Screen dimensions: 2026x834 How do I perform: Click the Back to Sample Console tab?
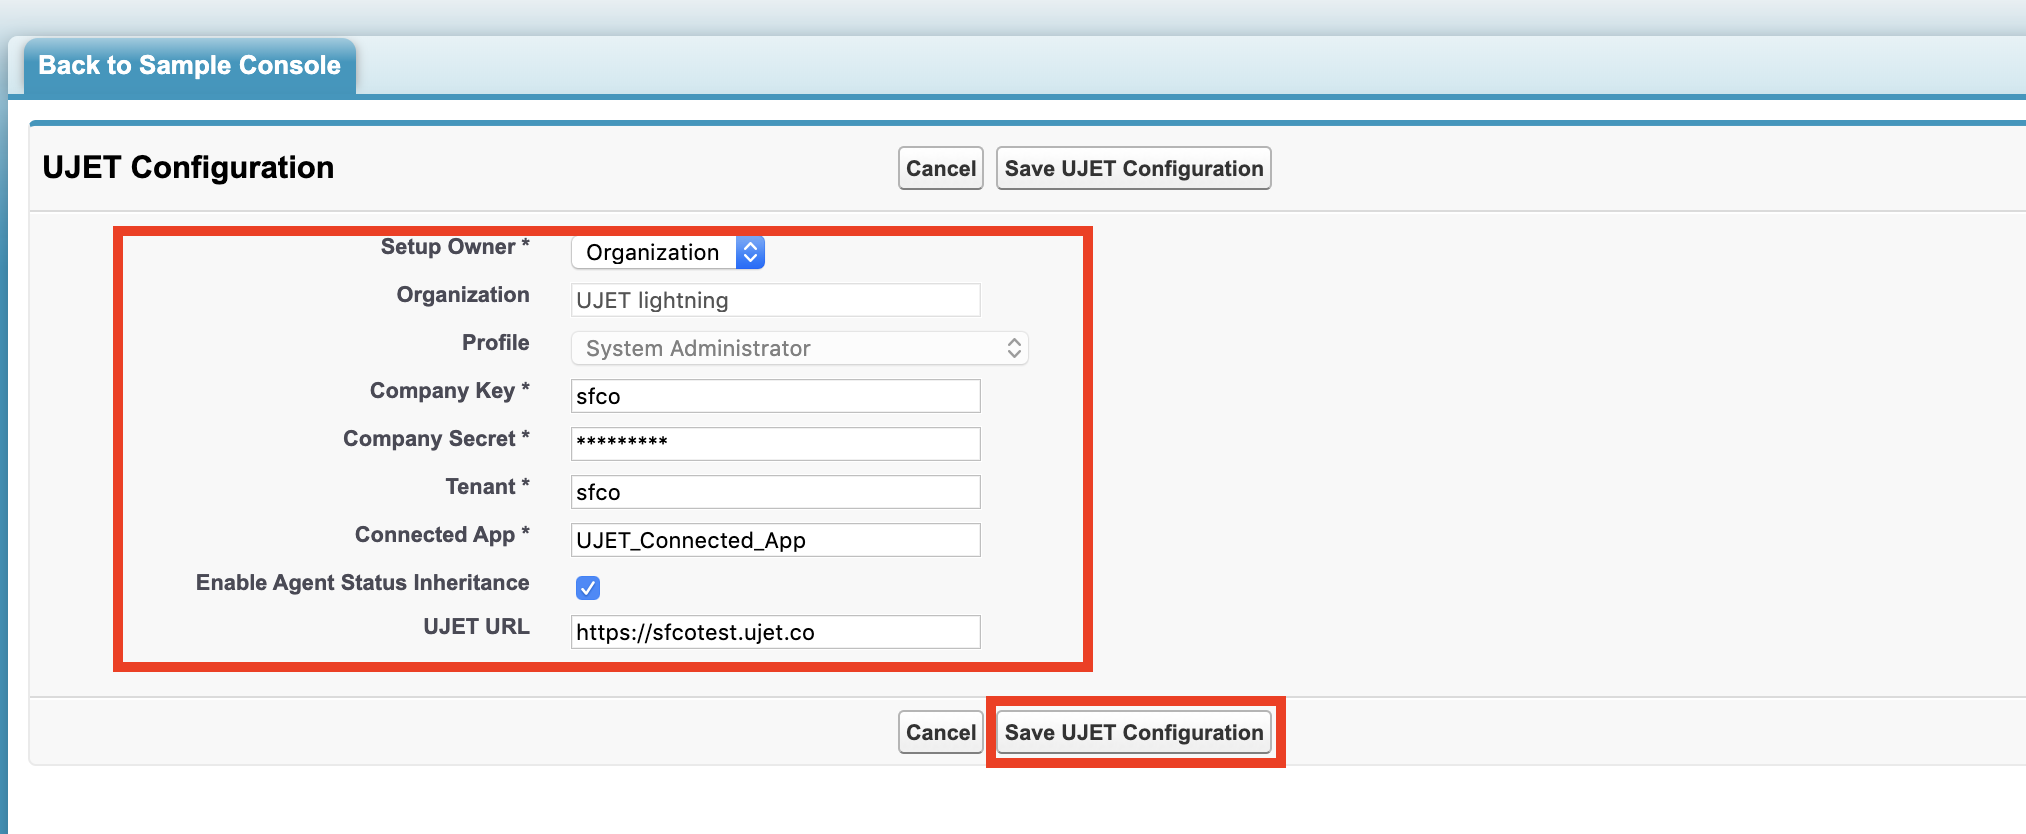coord(189,66)
